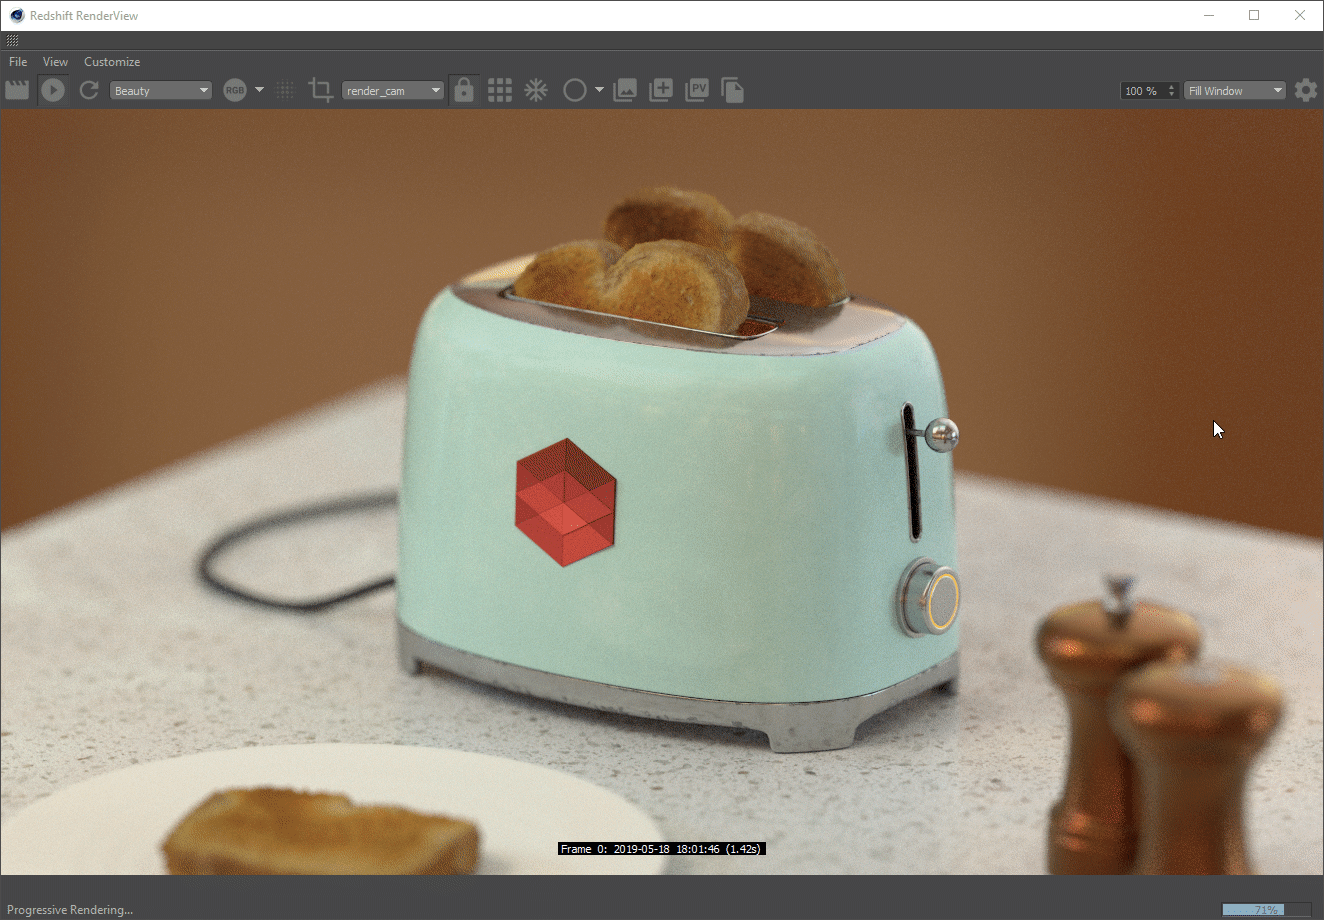Toggle the snowflake freeze tessellation icon
Image resolution: width=1324 pixels, height=920 pixels.
coord(537,90)
